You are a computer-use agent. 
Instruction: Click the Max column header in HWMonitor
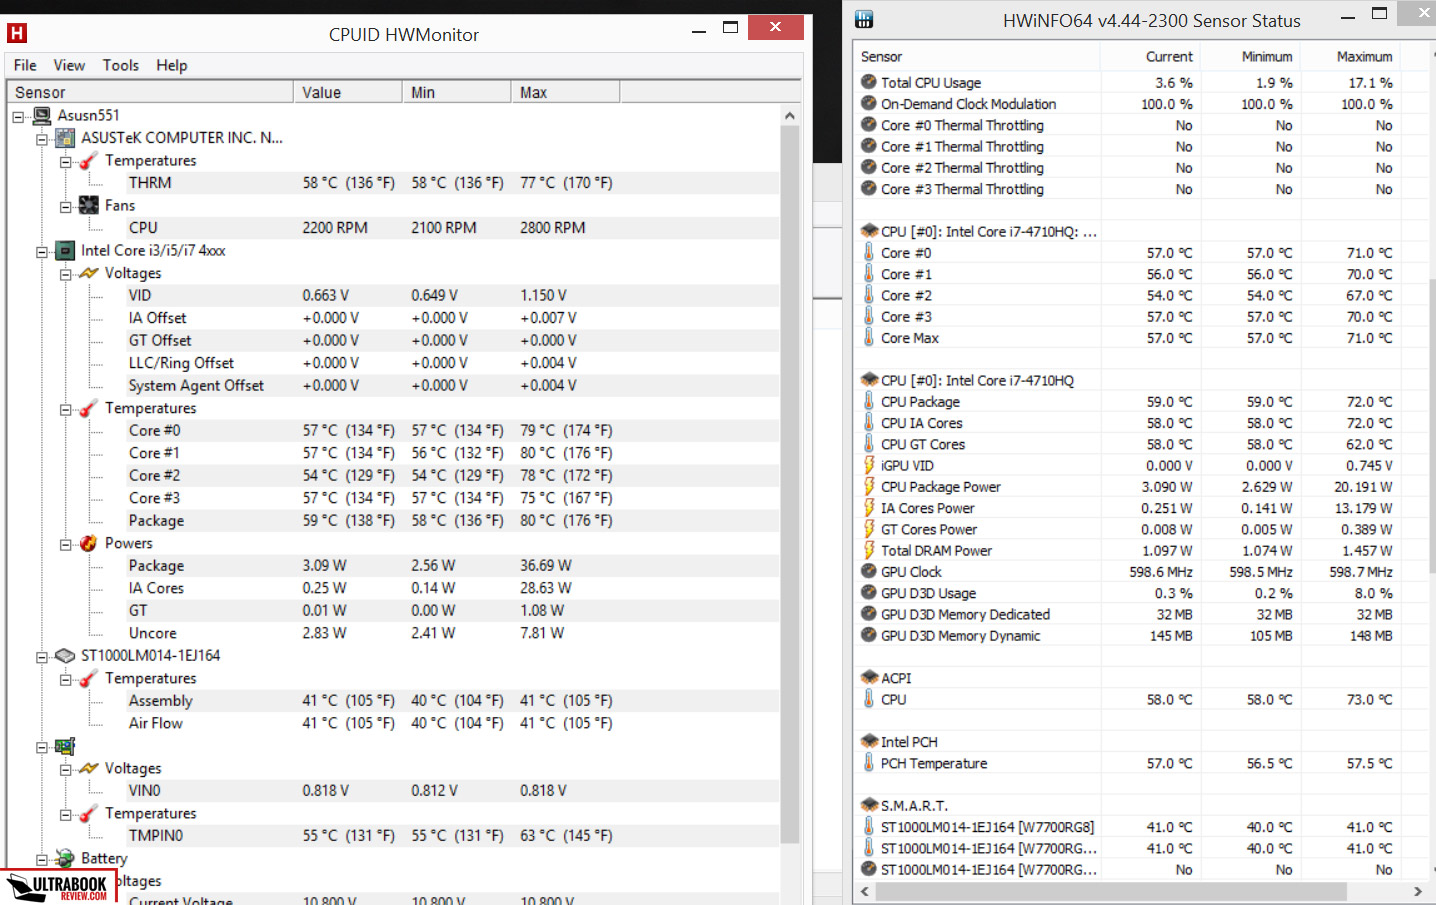coord(565,92)
